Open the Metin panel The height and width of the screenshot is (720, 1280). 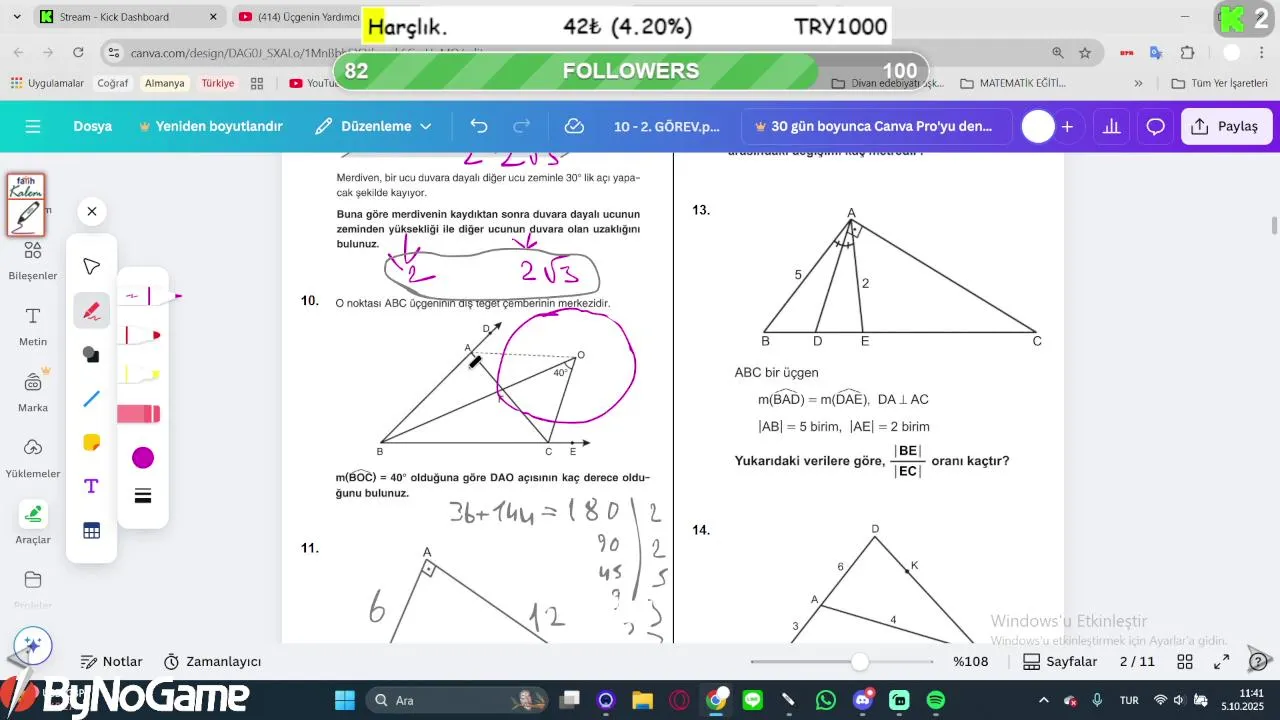(x=33, y=327)
